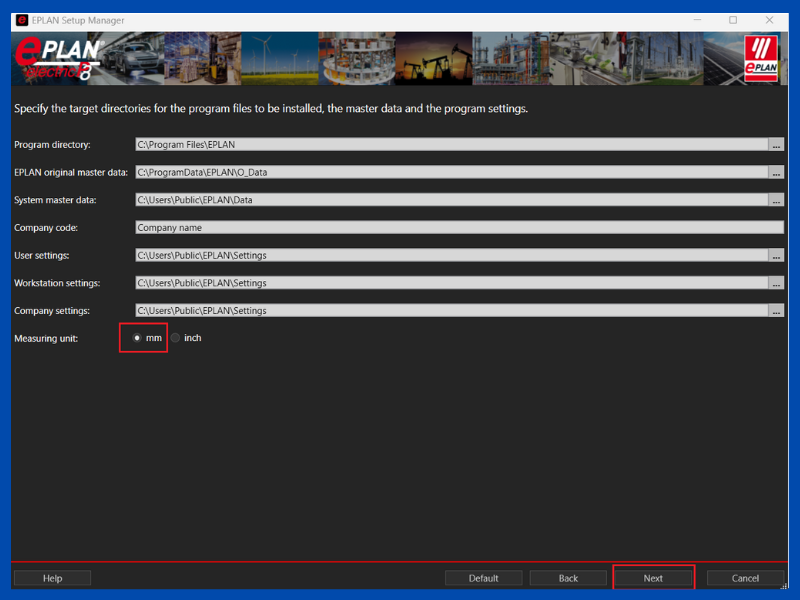Go back with the Back button
Viewport: 800px width, 600px height.
point(568,578)
